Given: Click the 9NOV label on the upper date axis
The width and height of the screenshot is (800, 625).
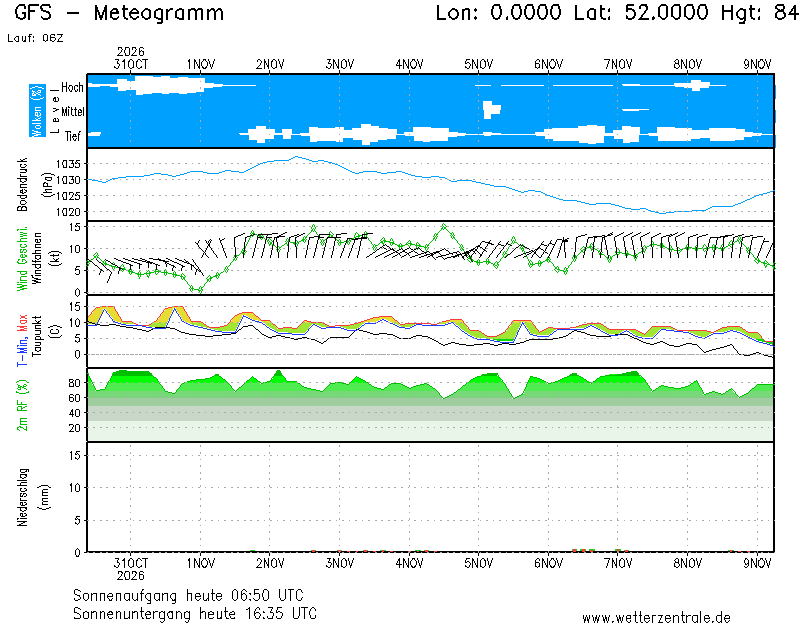Looking at the screenshot, I should (x=757, y=64).
